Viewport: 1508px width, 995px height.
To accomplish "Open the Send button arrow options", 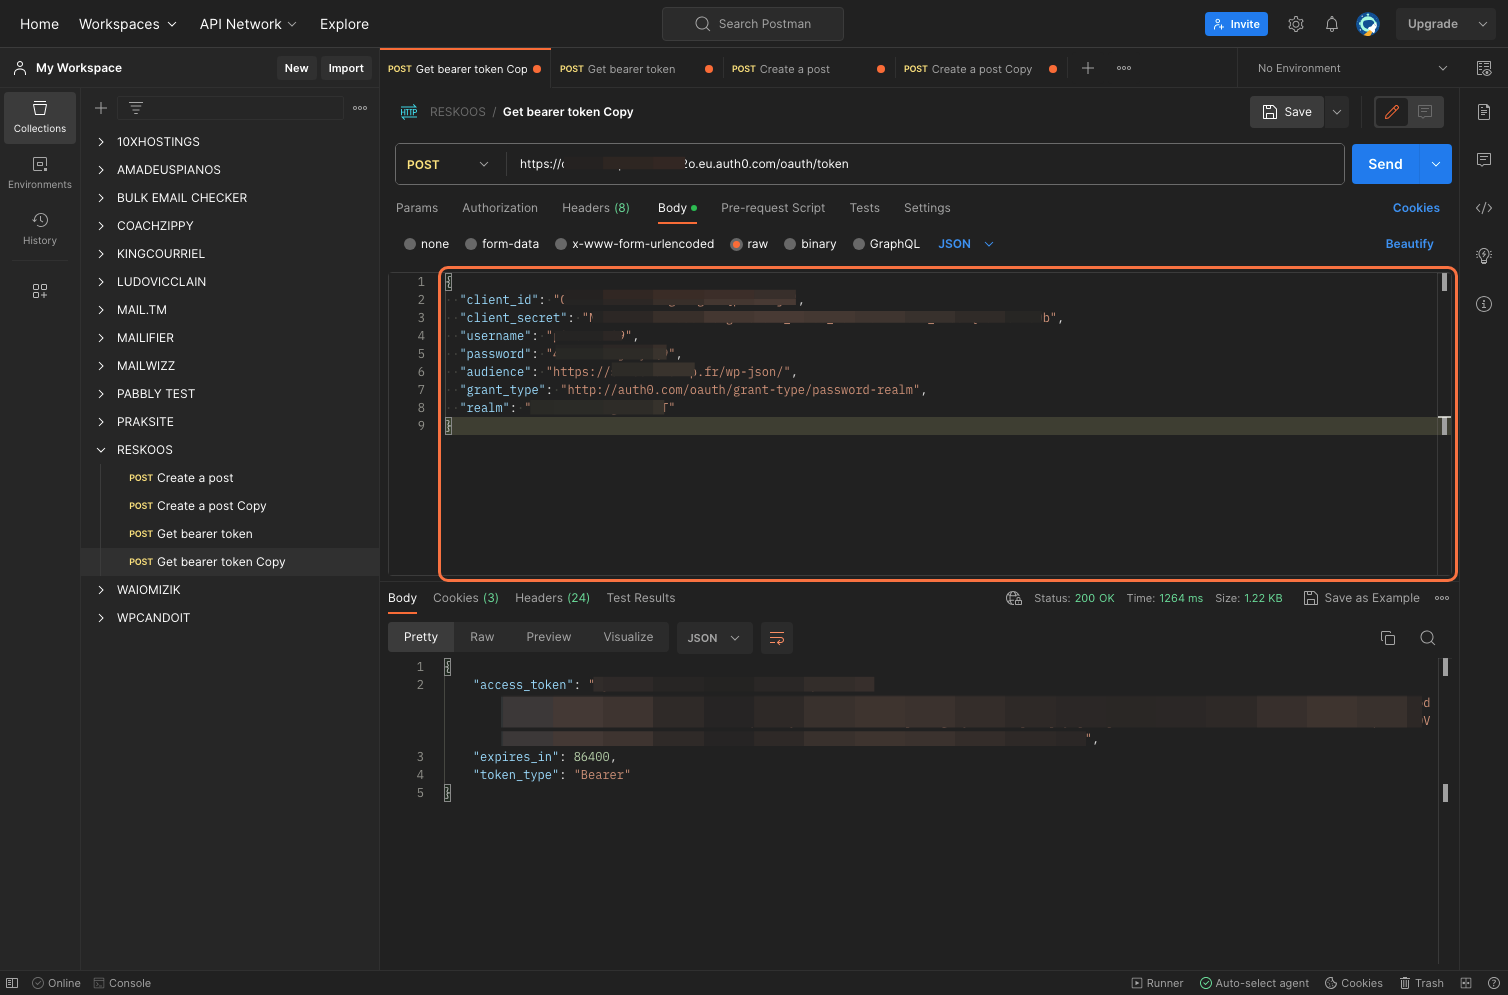I will click(x=1436, y=164).
